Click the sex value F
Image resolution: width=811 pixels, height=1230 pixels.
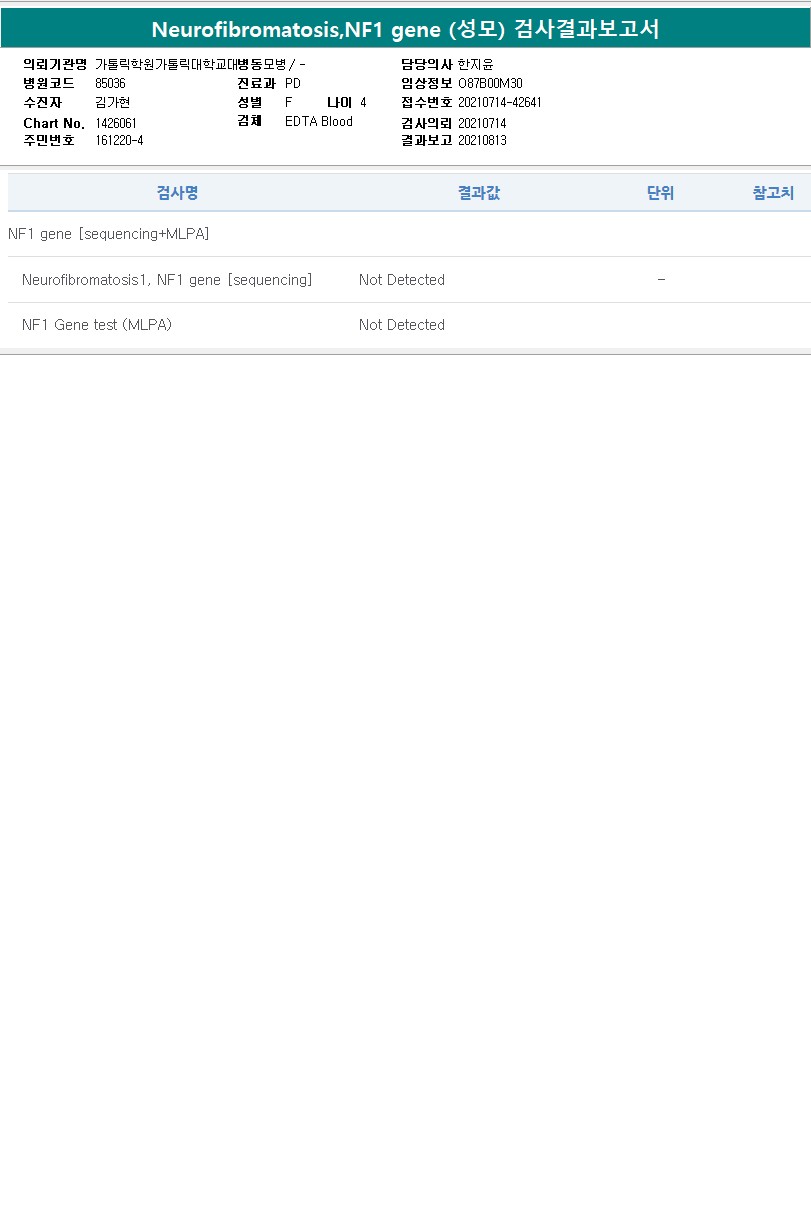click(289, 103)
